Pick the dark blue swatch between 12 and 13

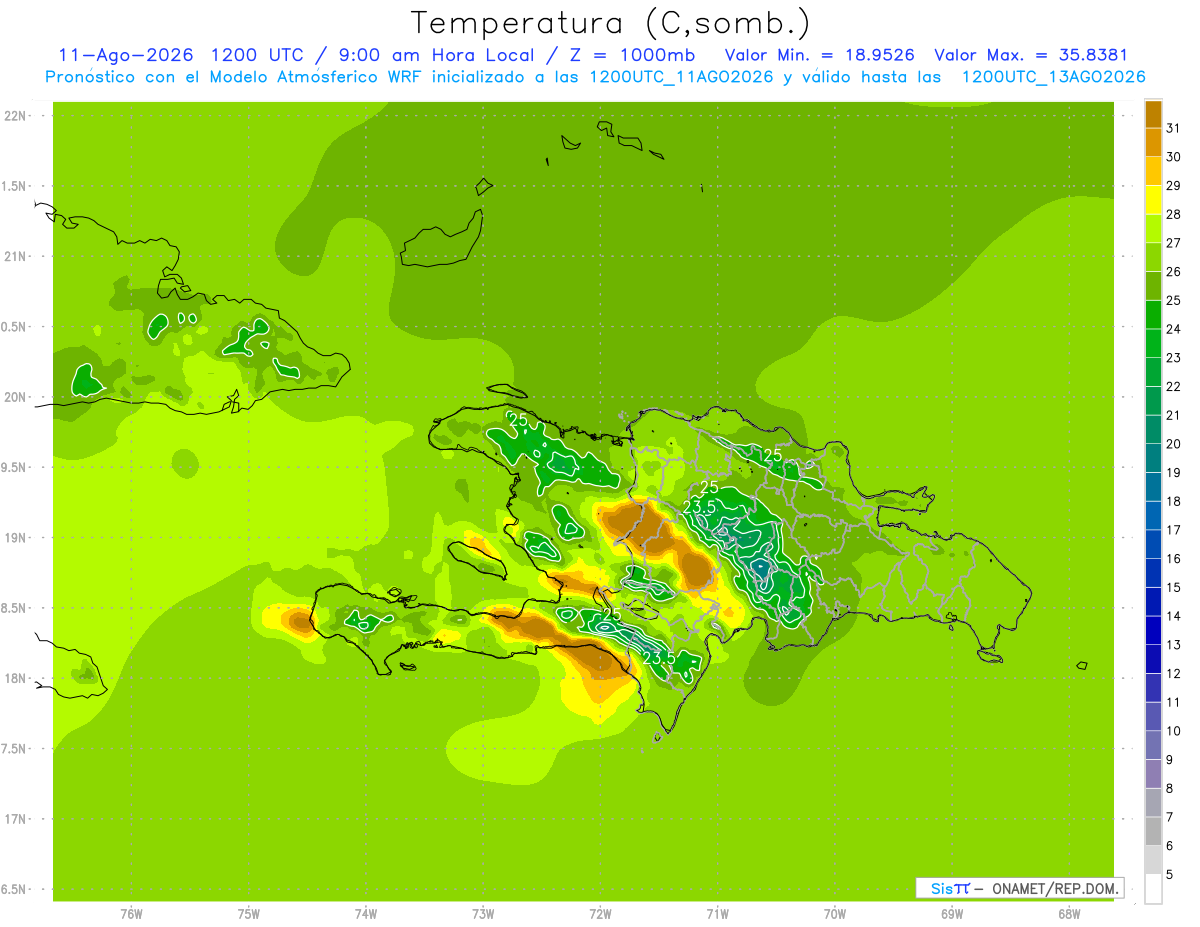point(1153,659)
